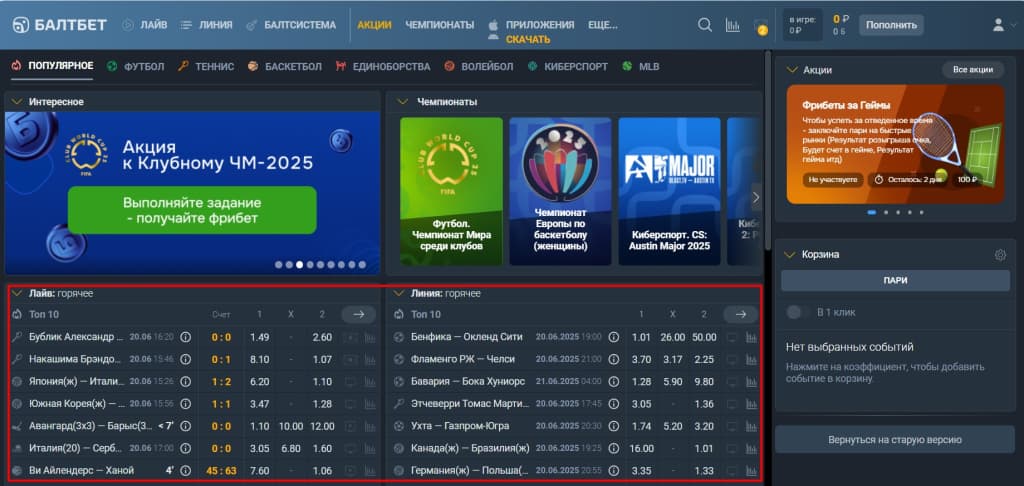Select the last dot of Акции carousel
Viewport: 1024px width, 486px height.
coord(921,212)
